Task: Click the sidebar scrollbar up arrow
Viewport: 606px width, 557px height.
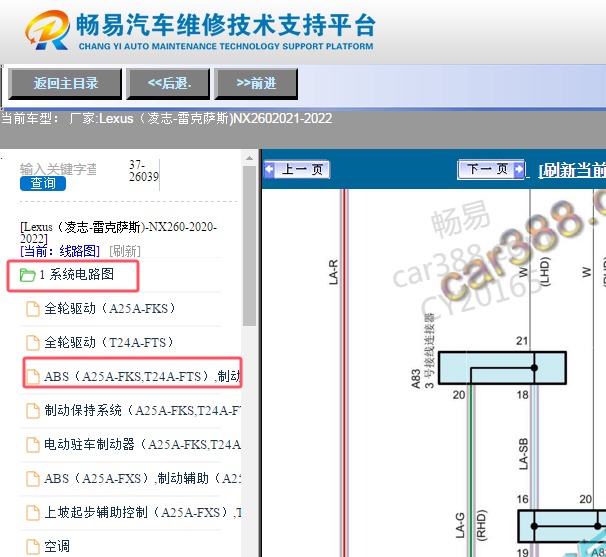Action: (249, 158)
